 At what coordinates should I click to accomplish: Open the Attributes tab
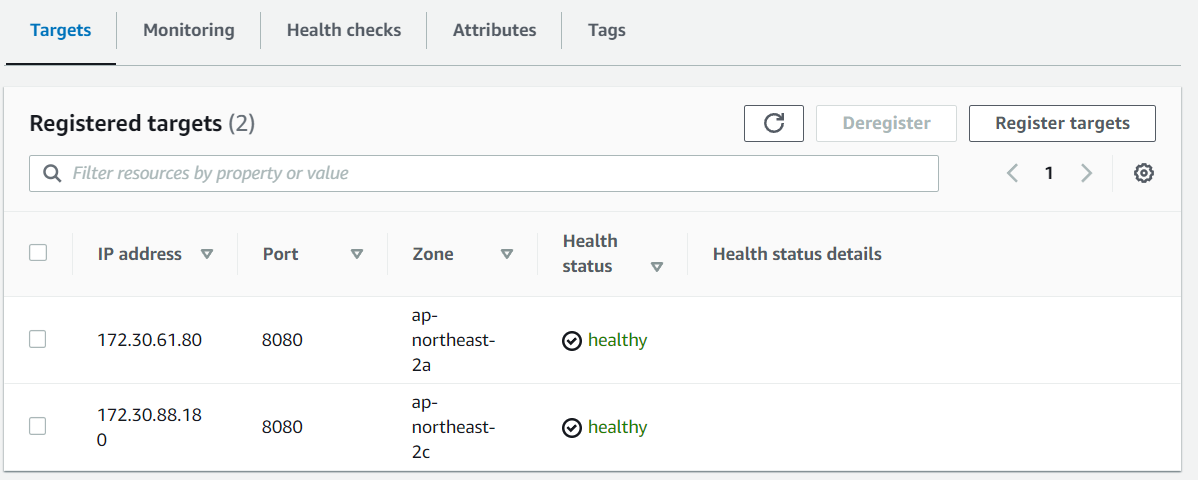tap(494, 30)
